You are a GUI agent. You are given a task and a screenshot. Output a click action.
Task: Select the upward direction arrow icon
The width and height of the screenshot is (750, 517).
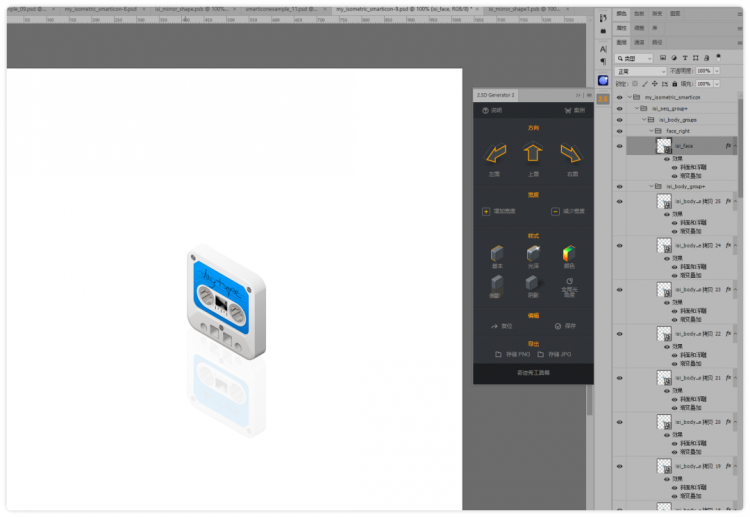[x=533, y=154]
